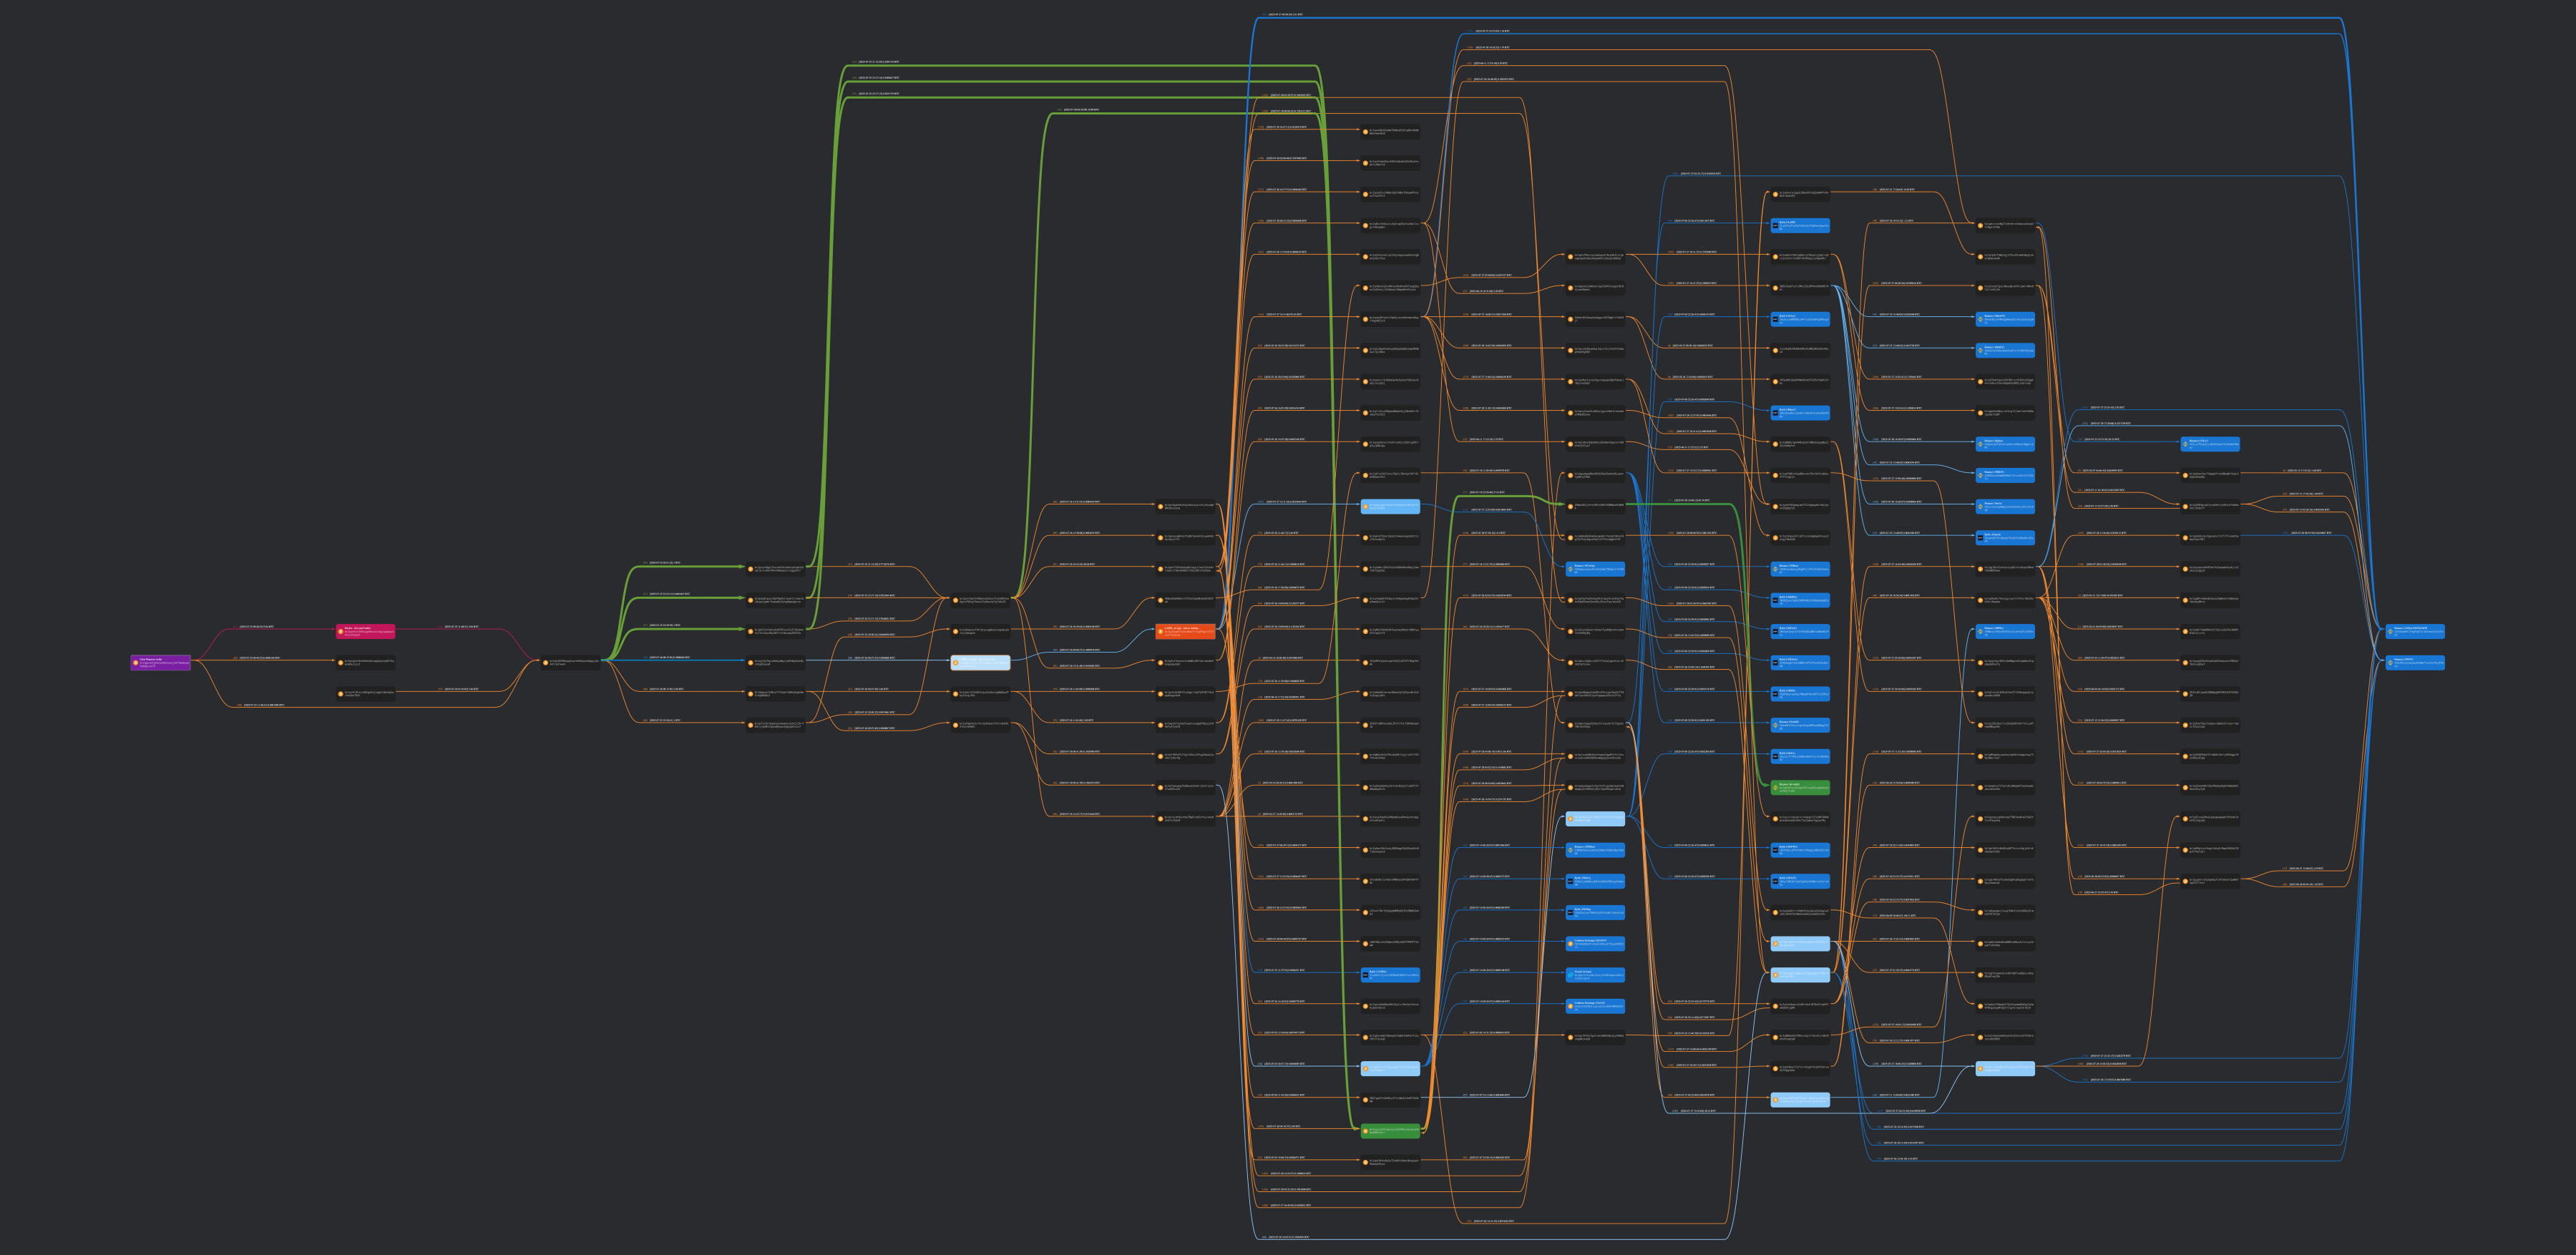The height and width of the screenshot is (1255, 2576).
Task: Click Bybit logo on Bybit (1Ktgwd) node
Action: (x=1980, y=538)
